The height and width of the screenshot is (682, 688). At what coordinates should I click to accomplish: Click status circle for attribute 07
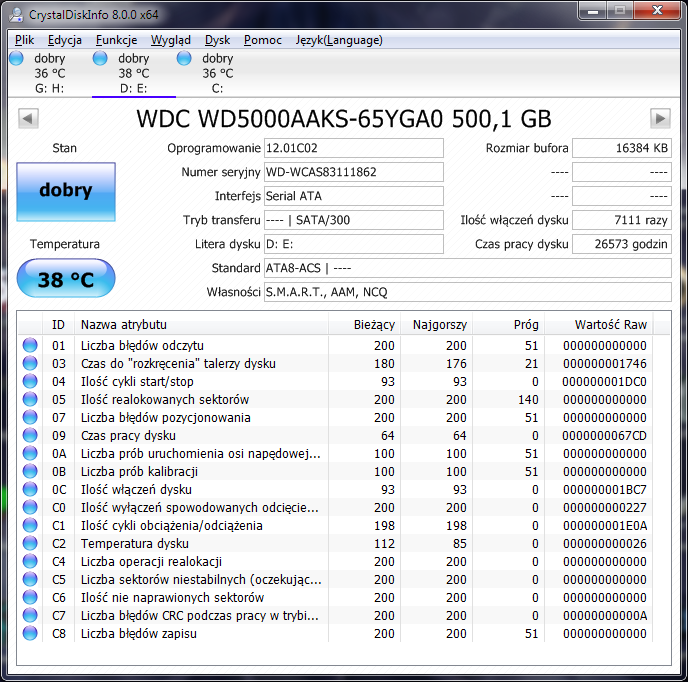point(30,417)
